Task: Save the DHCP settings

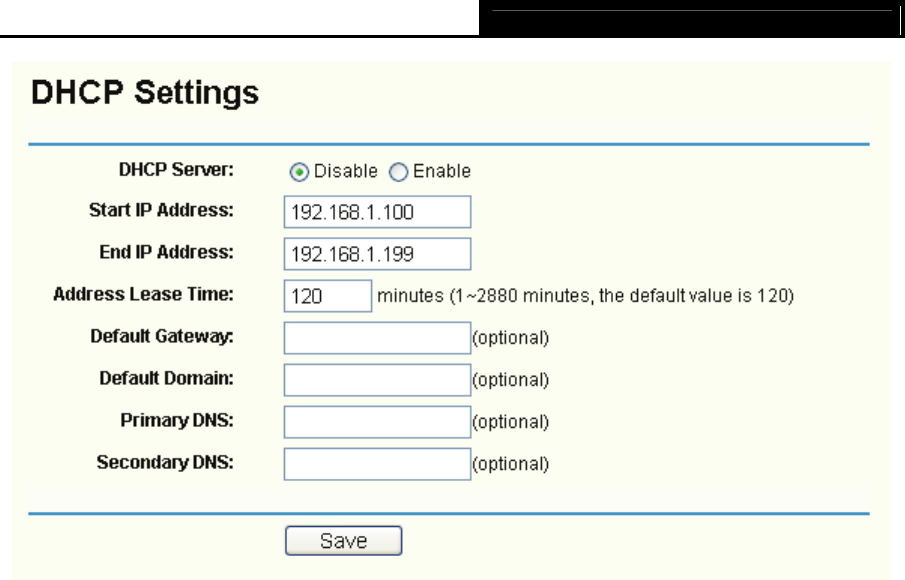Action: click(343, 541)
